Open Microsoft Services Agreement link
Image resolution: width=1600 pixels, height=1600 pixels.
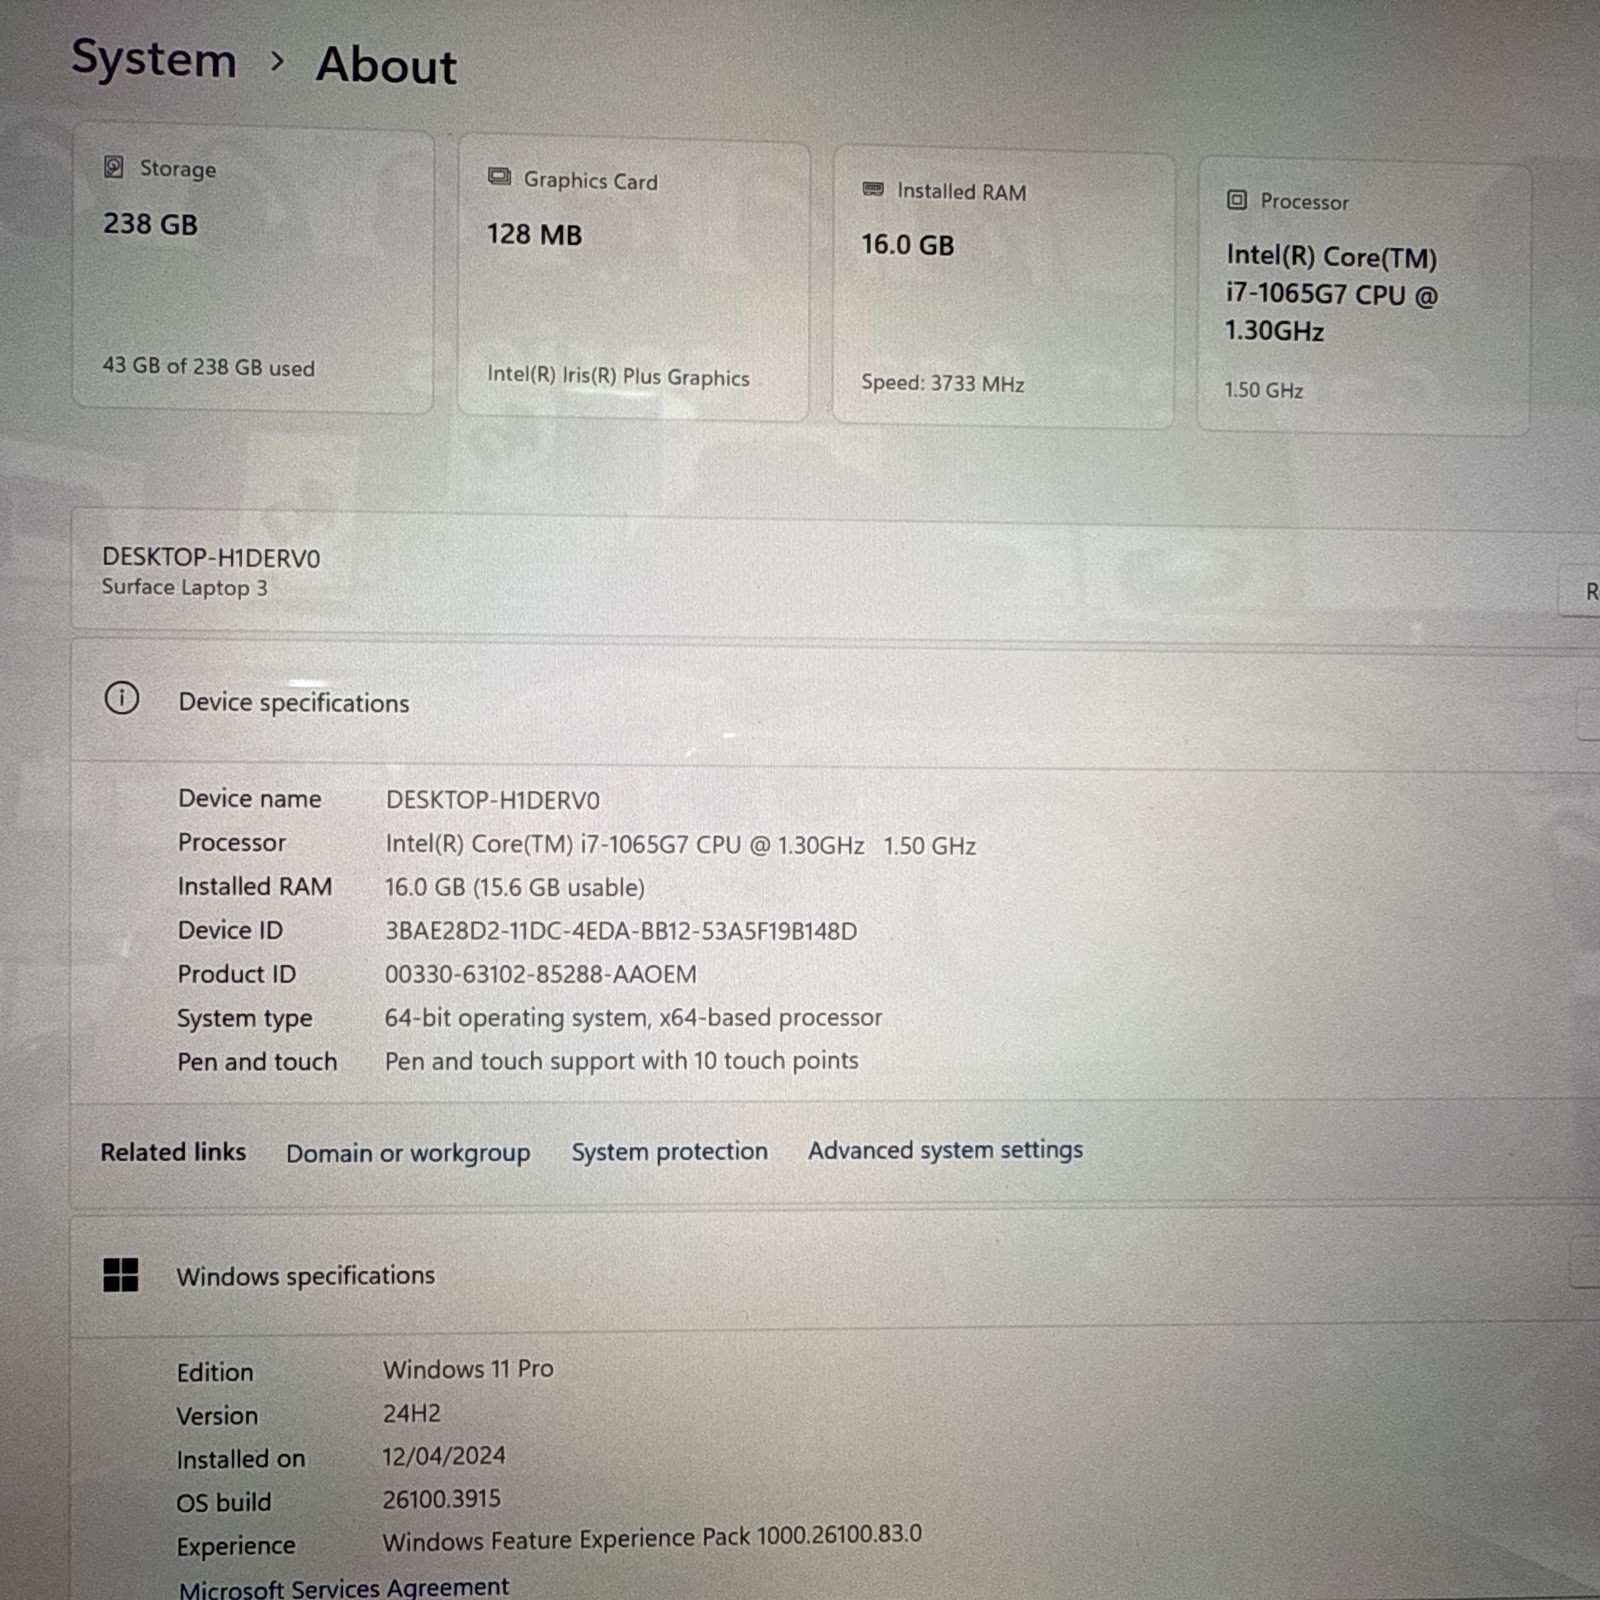pyautogui.click(x=344, y=1587)
